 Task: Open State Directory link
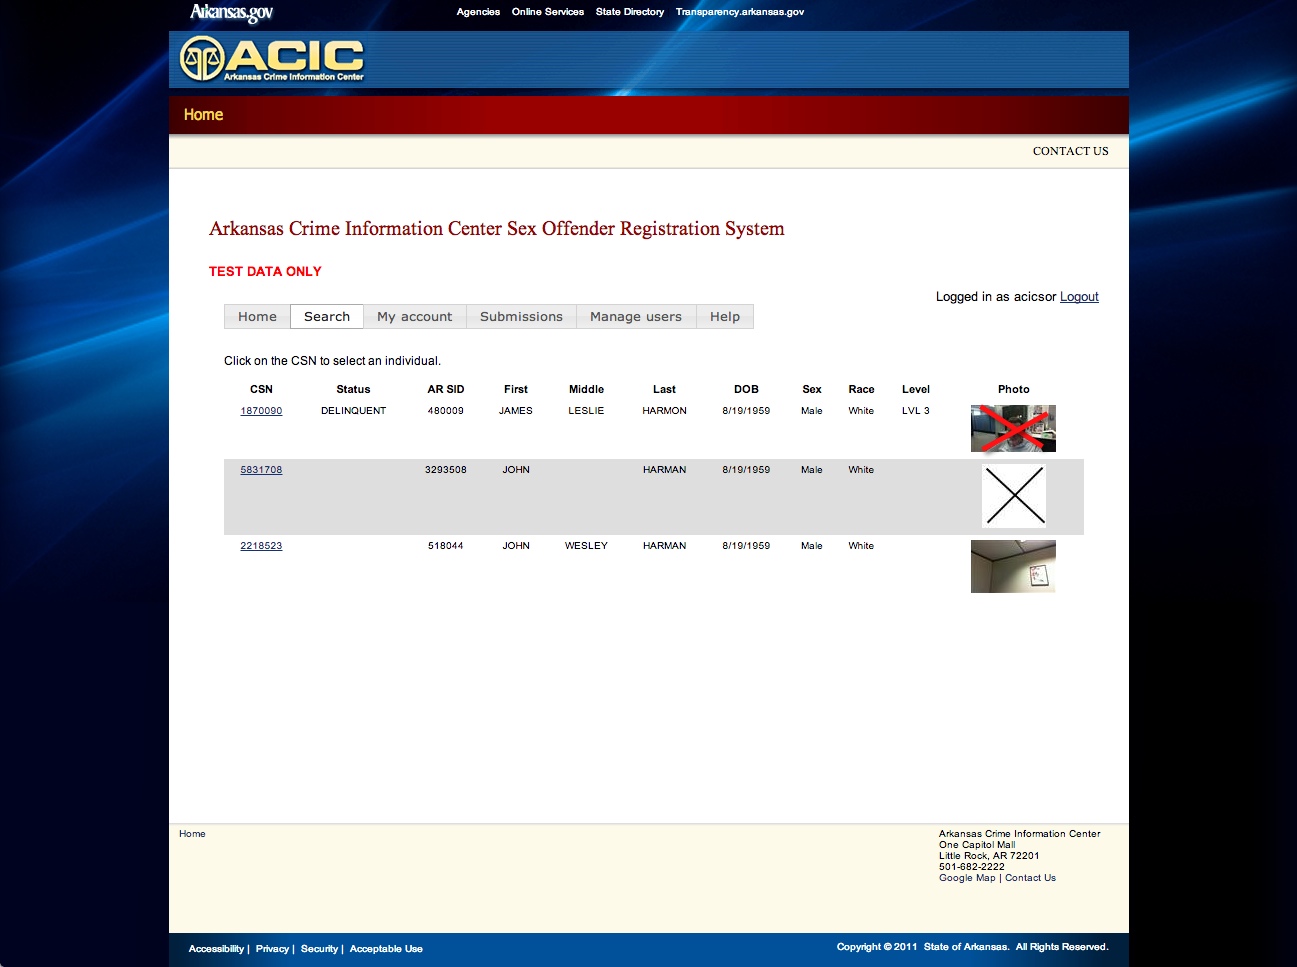pos(630,12)
